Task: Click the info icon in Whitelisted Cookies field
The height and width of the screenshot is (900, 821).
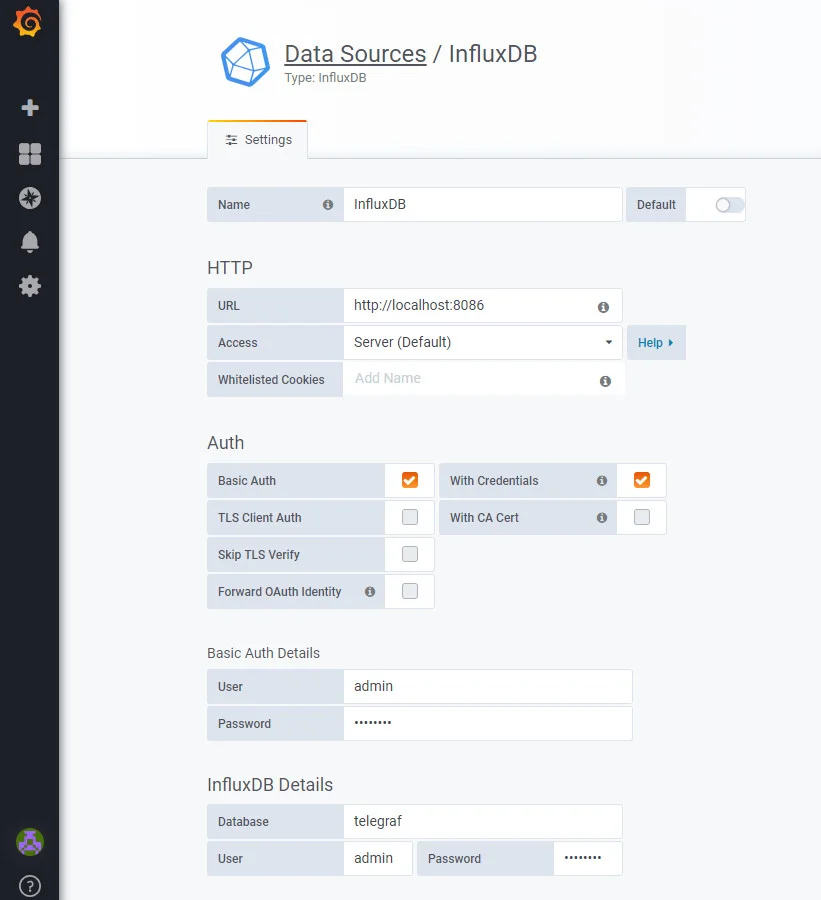Action: 605,381
